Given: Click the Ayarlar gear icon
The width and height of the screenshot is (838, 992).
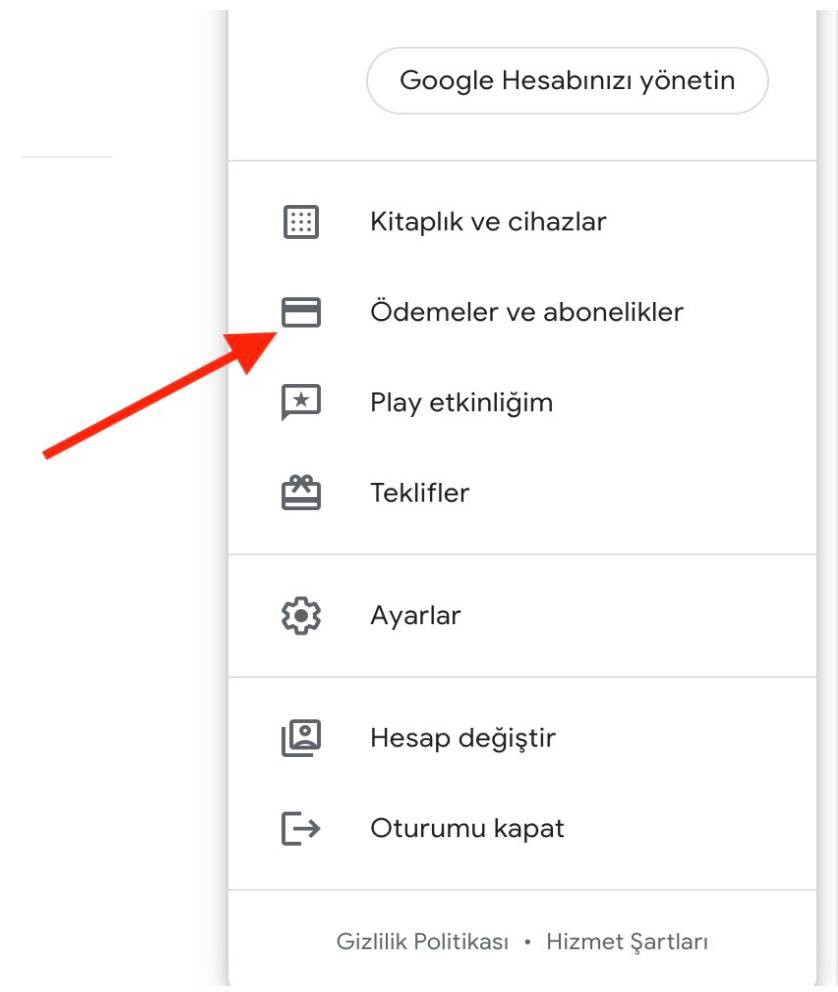Looking at the screenshot, I should tap(301, 615).
